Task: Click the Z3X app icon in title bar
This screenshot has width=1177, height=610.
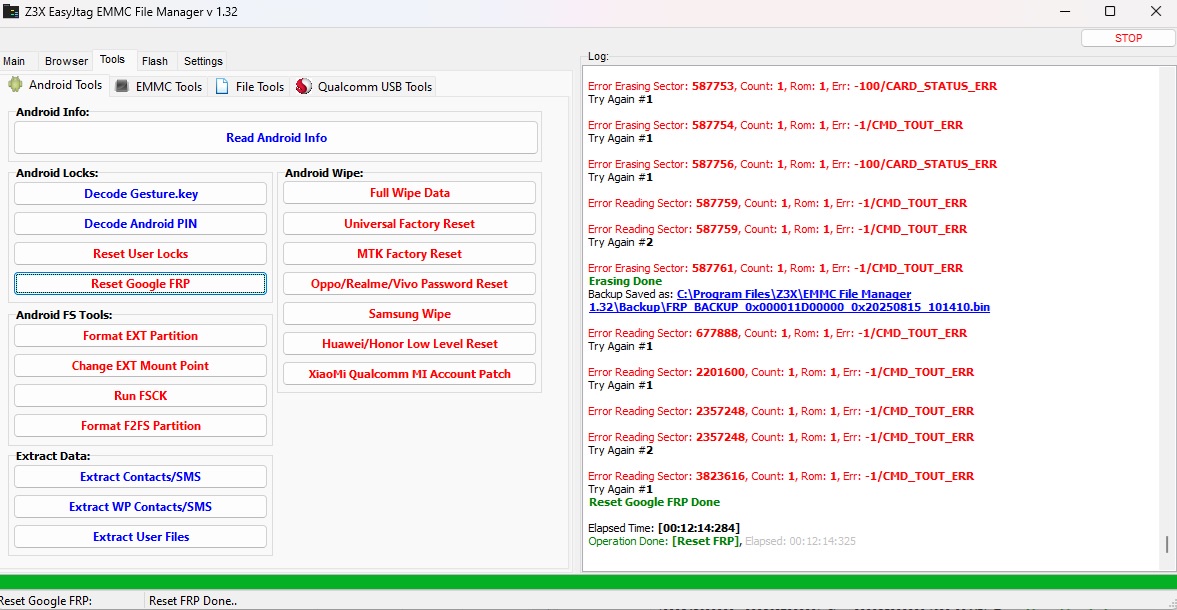Action: pyautogui.click(x=12, y=11)
